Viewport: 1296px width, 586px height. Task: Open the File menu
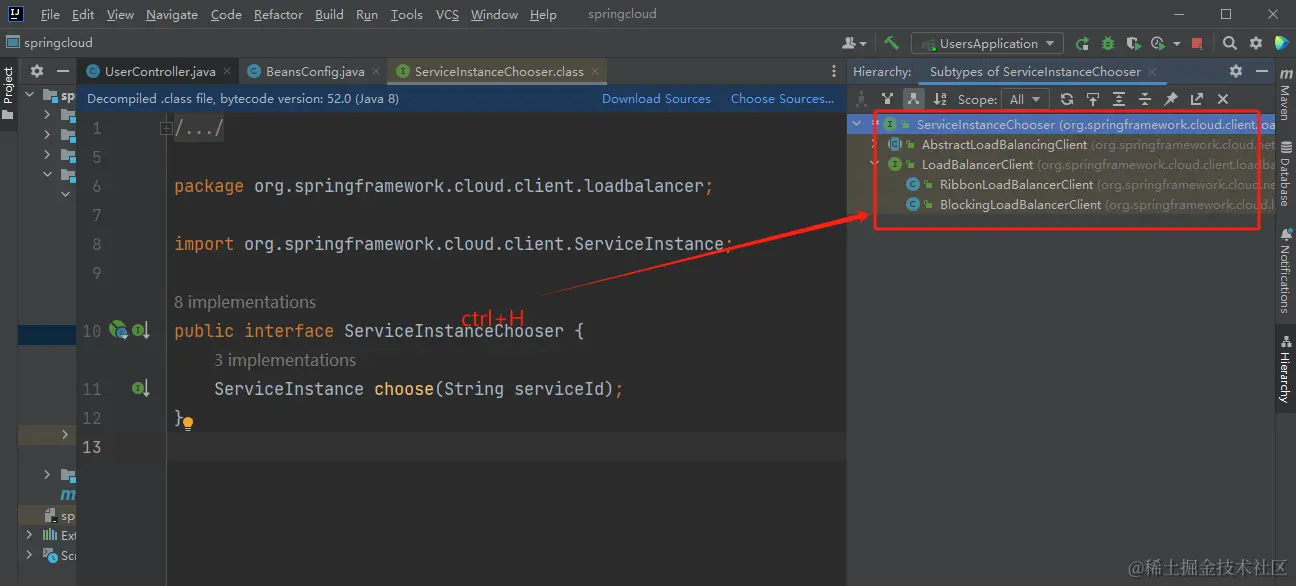50,15
